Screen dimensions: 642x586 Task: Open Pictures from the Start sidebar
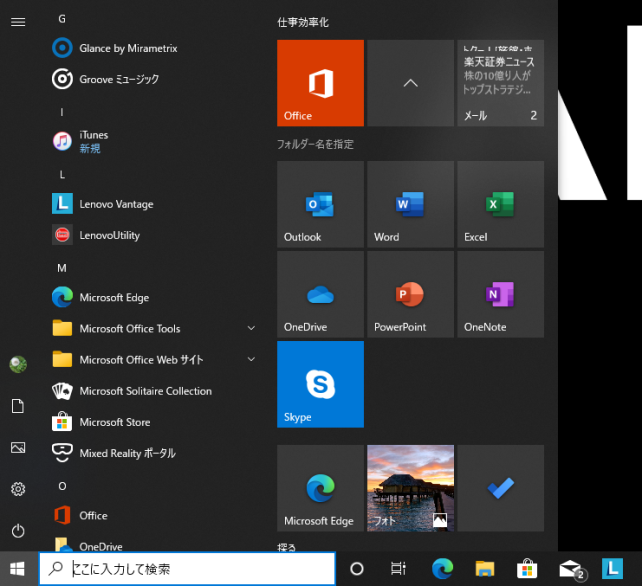(x=18, y=447)
